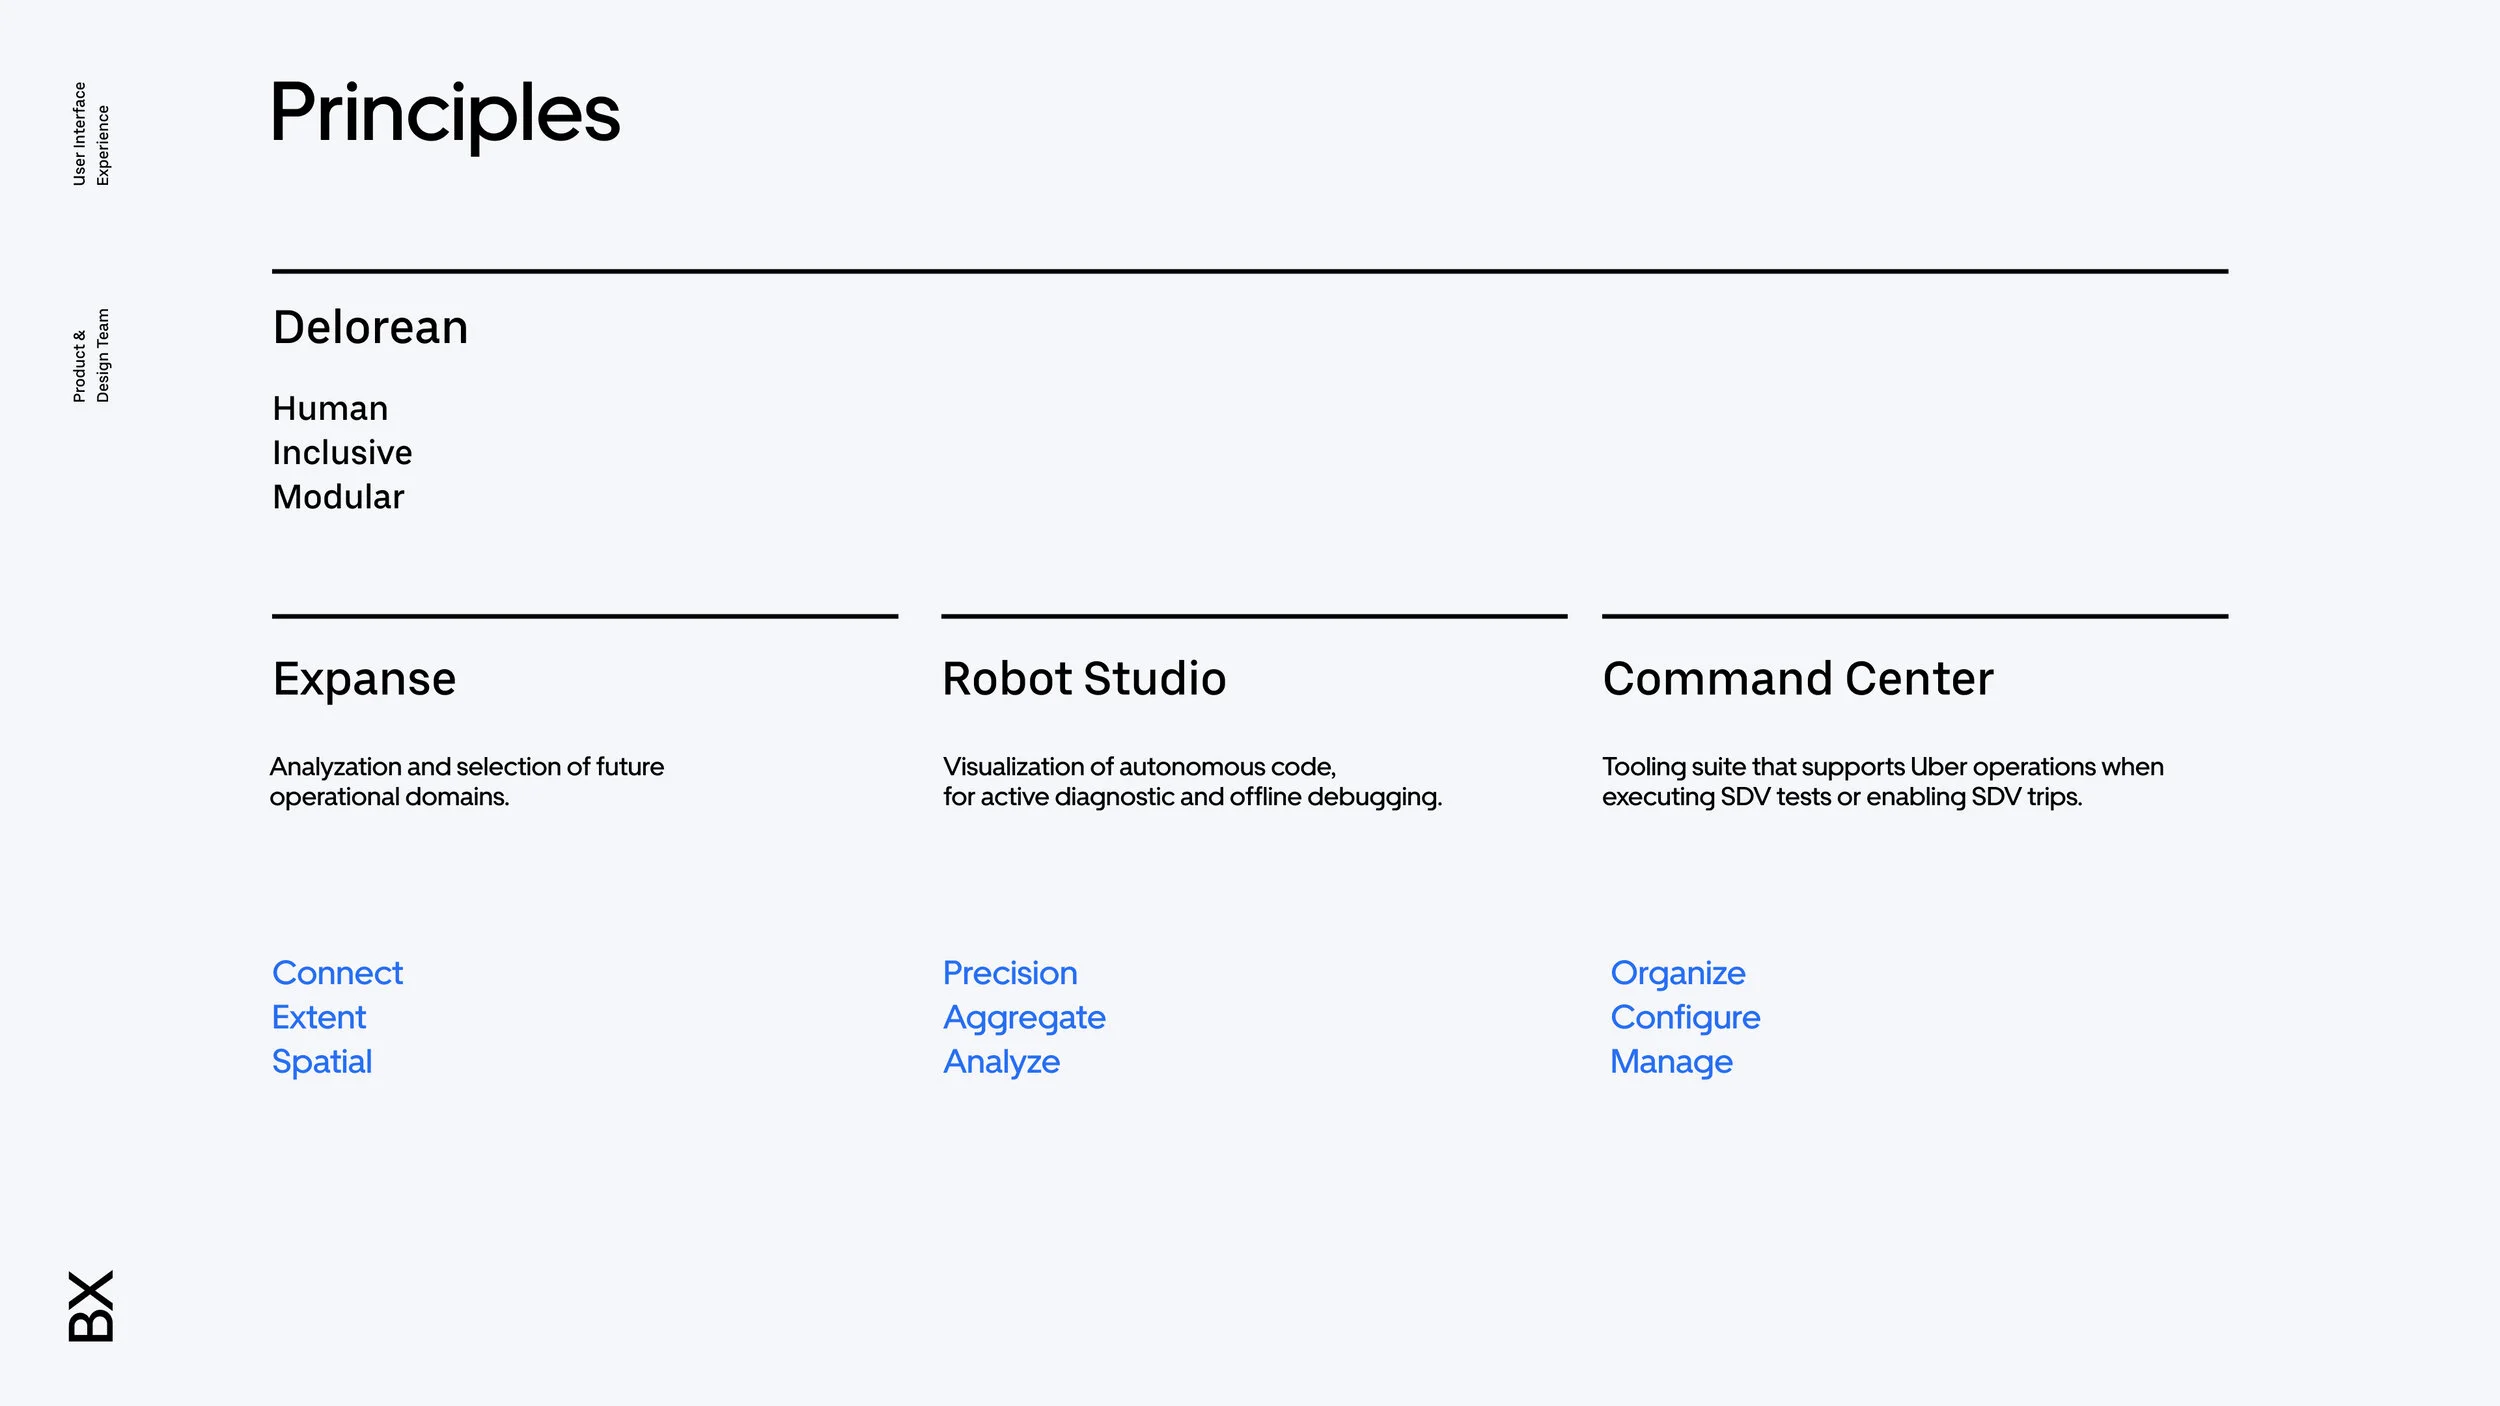The width and height of the screenshot is (2500, 1406).
Task: Follow the Connect link
Action: 337,973
